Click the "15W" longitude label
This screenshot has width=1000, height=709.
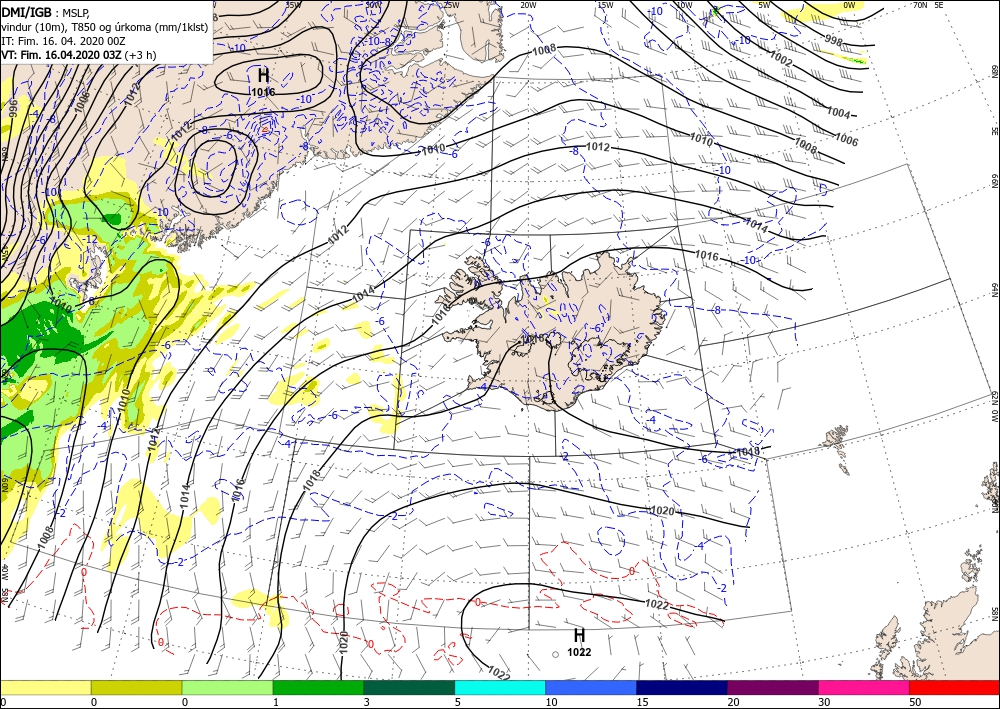pos(605,5)
